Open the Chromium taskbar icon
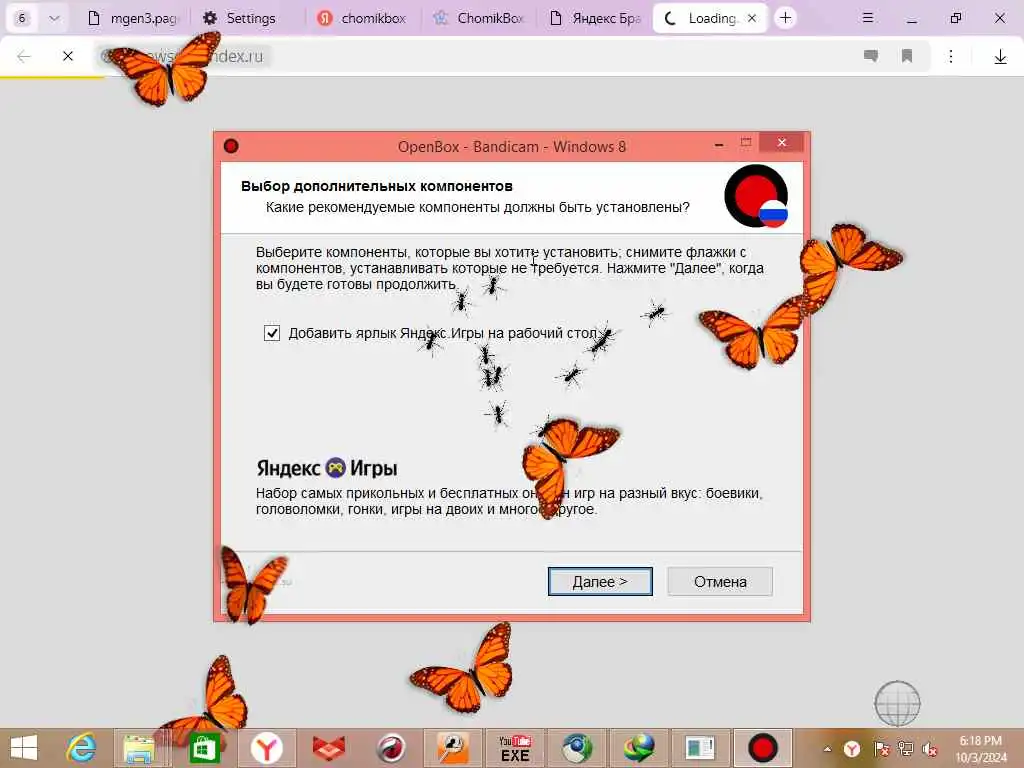The width and height of the screenshot is (1024, 768). point(577,748)
